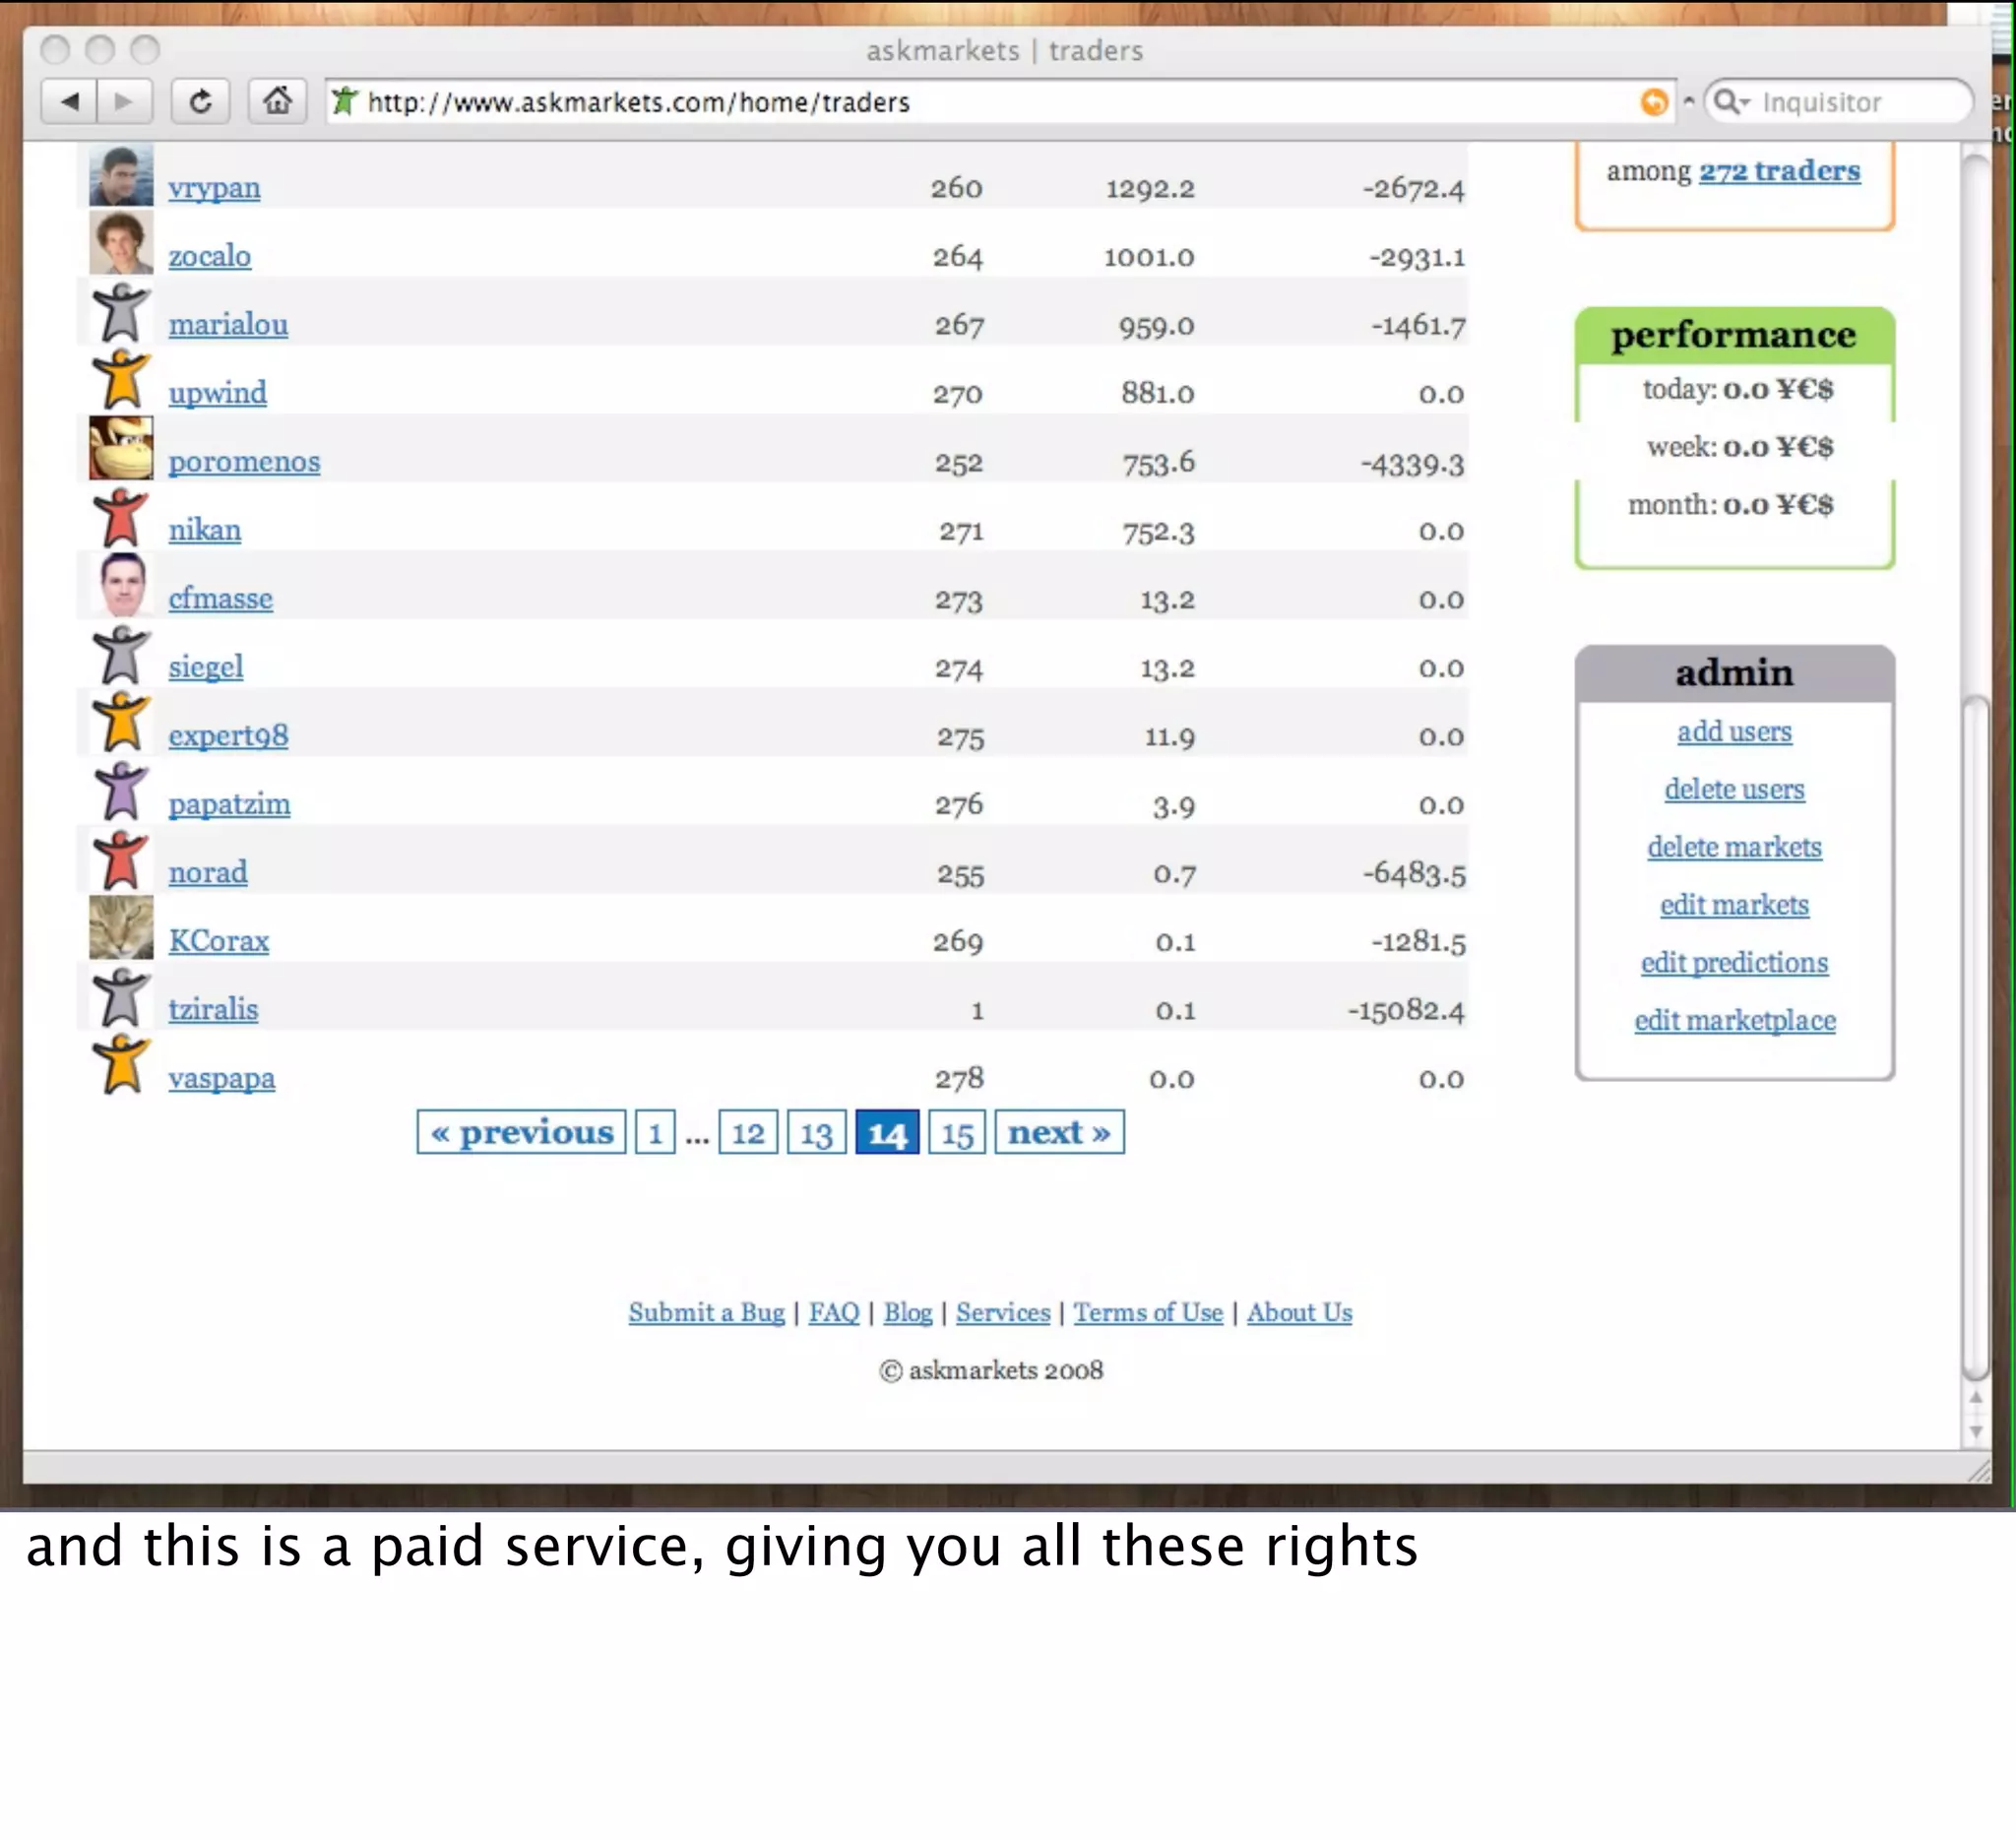Click the red star figure beside nikan
Viewport: 2016px width, 1840px height.
click(121, 517)
